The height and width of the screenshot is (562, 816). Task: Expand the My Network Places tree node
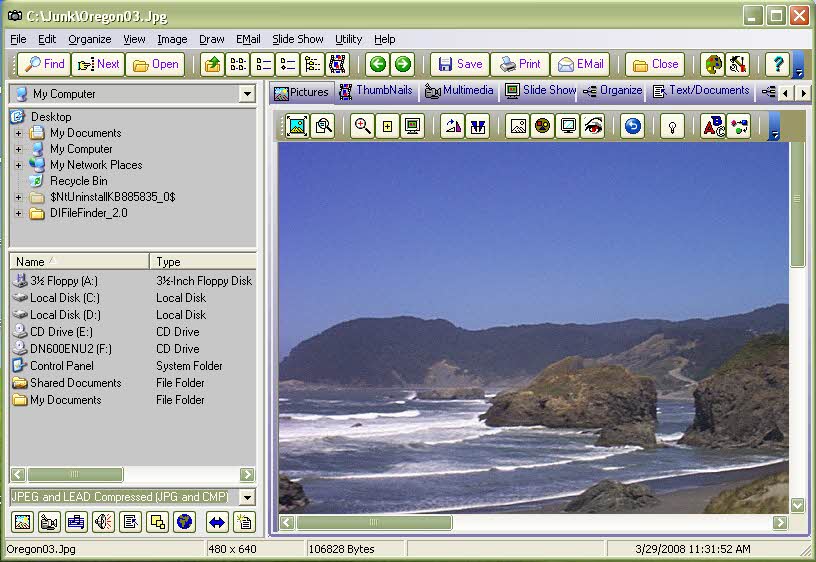(18, 165)
